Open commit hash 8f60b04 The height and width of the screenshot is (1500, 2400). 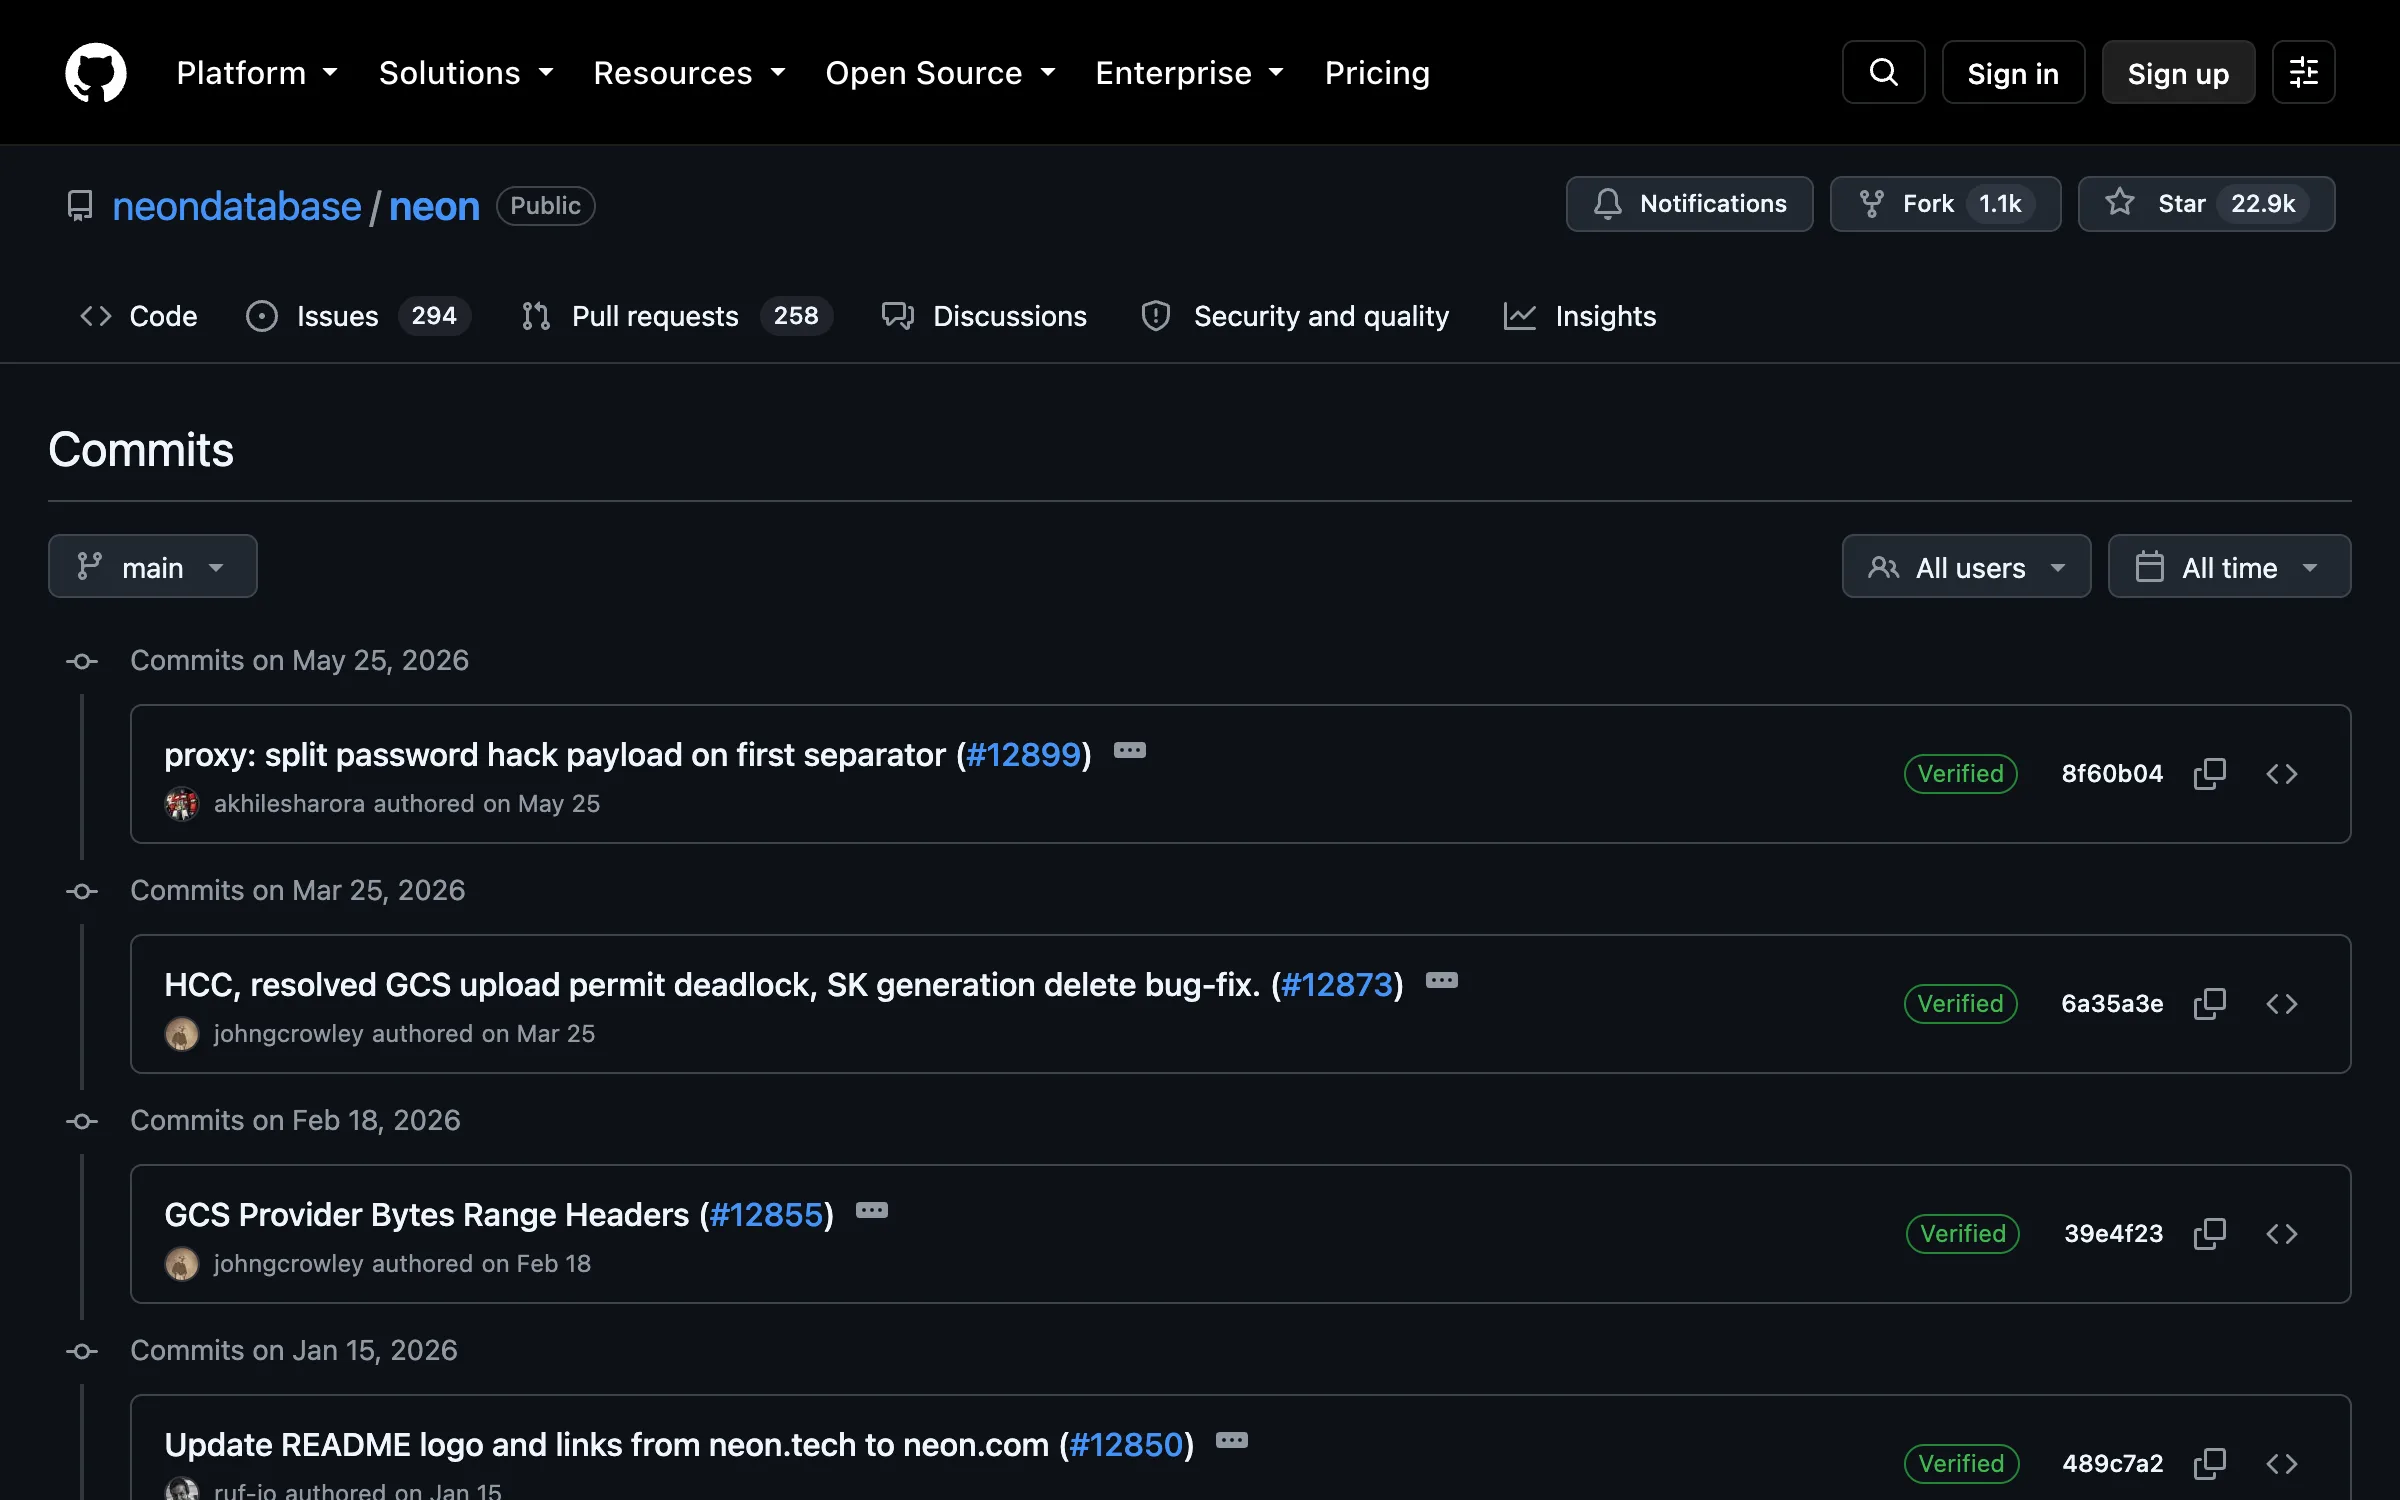2112,774
